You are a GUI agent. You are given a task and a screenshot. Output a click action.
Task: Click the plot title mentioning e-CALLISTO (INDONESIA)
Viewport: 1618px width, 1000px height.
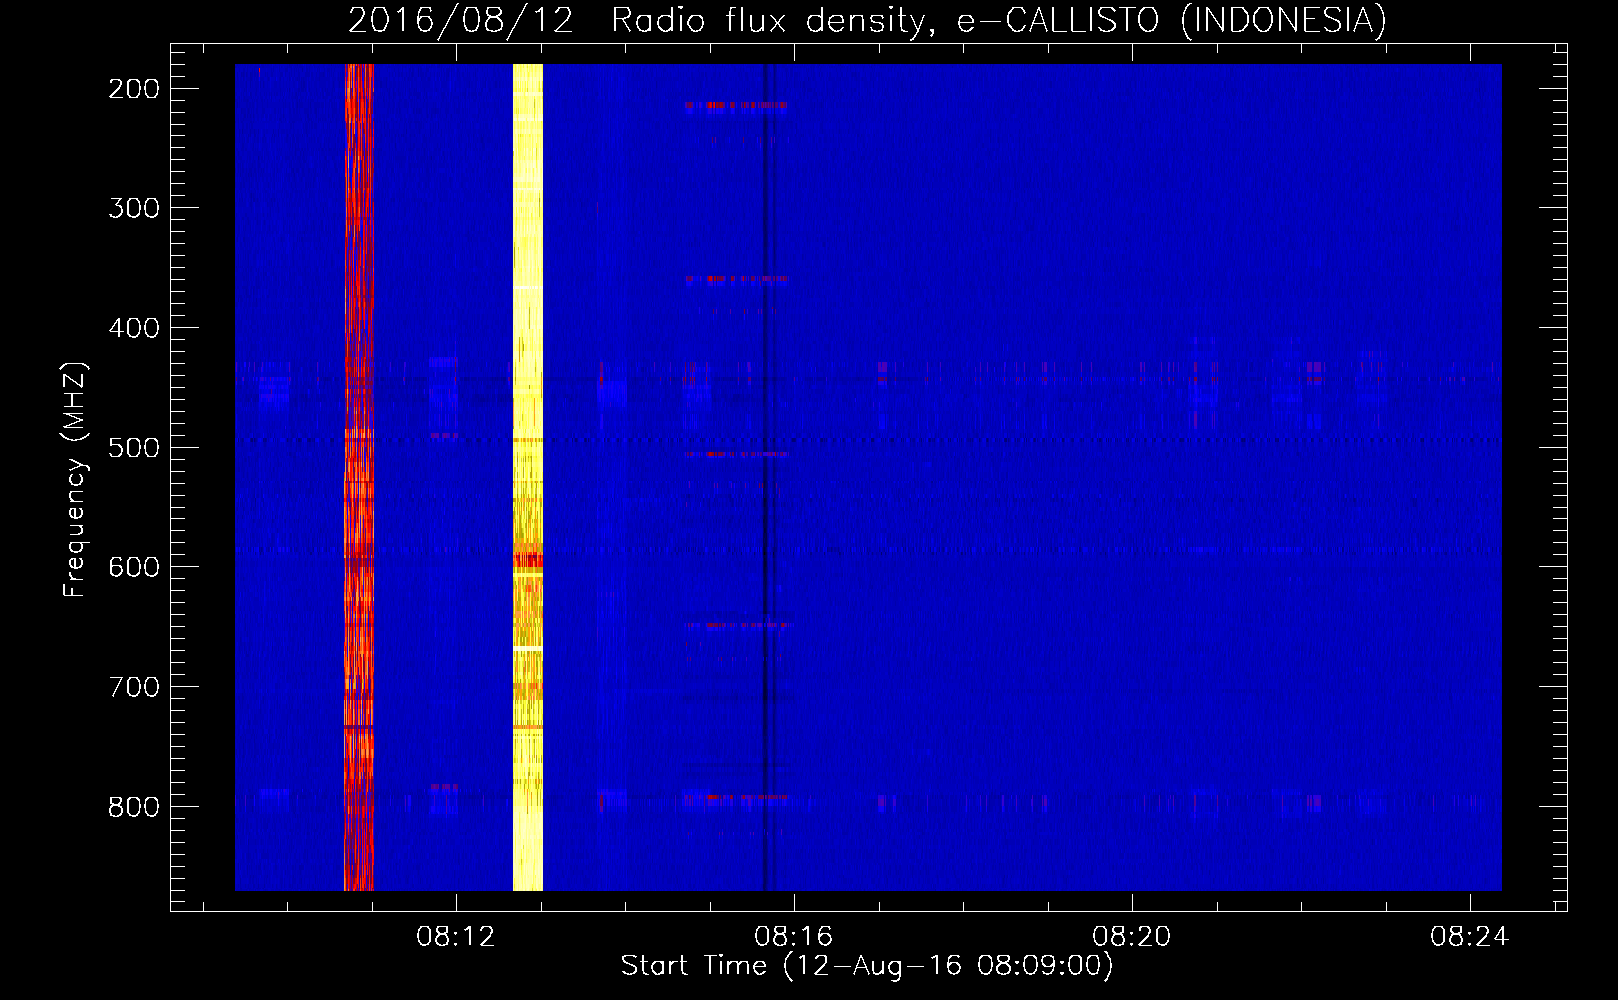(x=867, y=20)
